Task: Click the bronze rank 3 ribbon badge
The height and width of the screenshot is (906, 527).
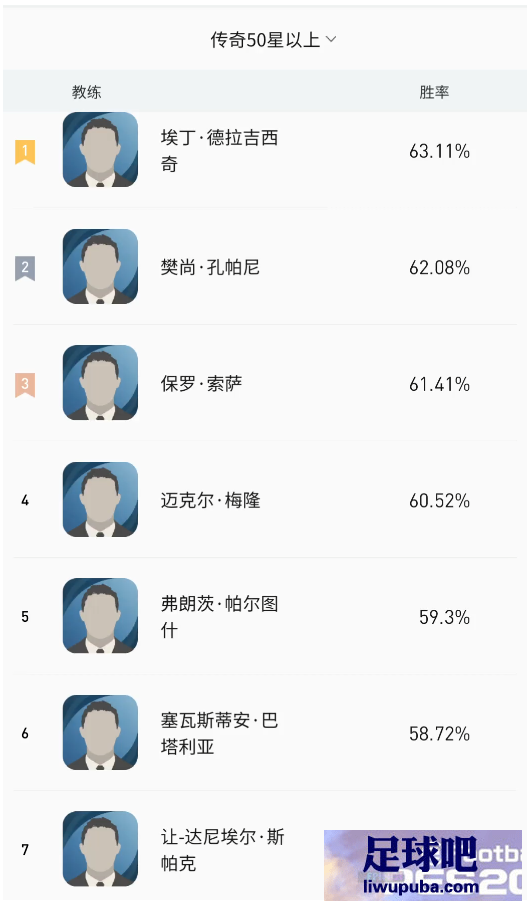Action: [25, 385]
